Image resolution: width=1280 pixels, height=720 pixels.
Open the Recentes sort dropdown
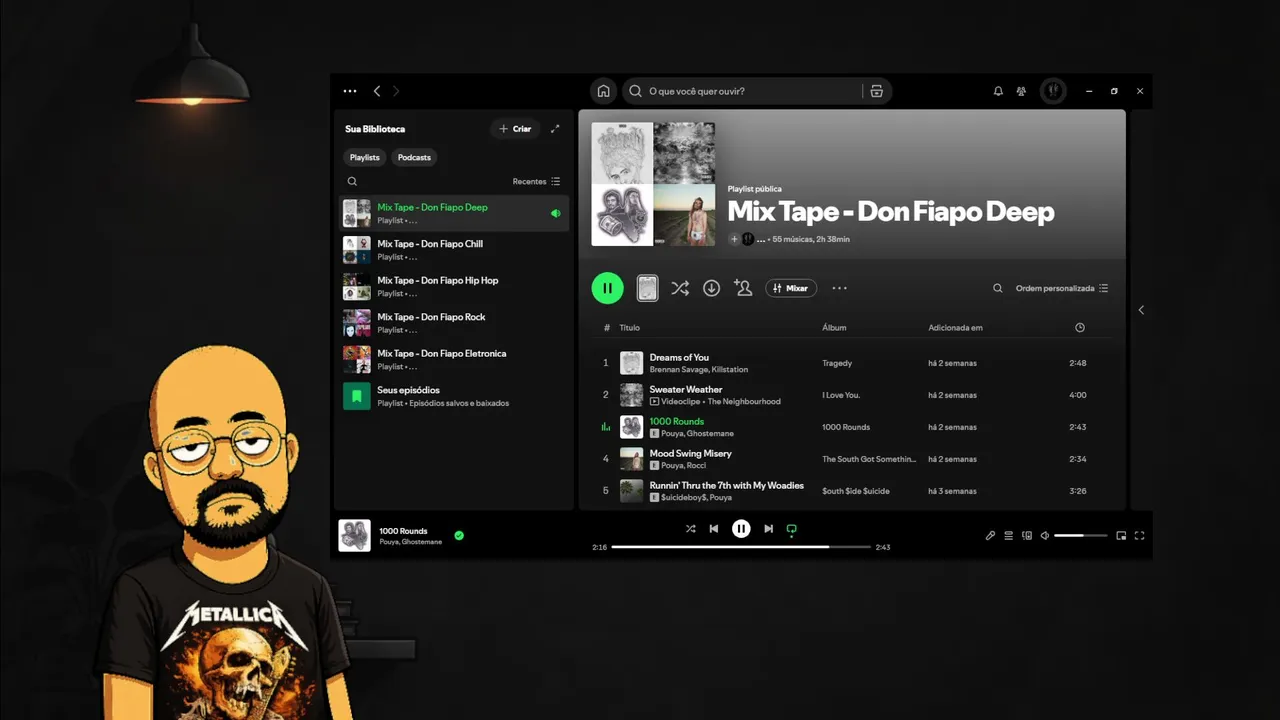click(537, 181)
